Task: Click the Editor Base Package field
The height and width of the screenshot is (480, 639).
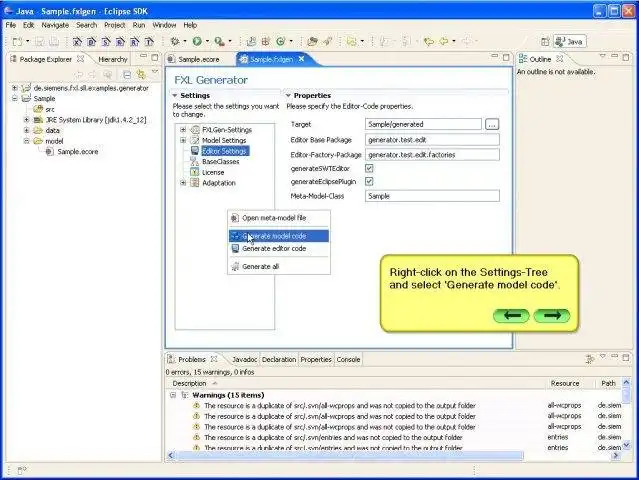Action: click(432, 140)
